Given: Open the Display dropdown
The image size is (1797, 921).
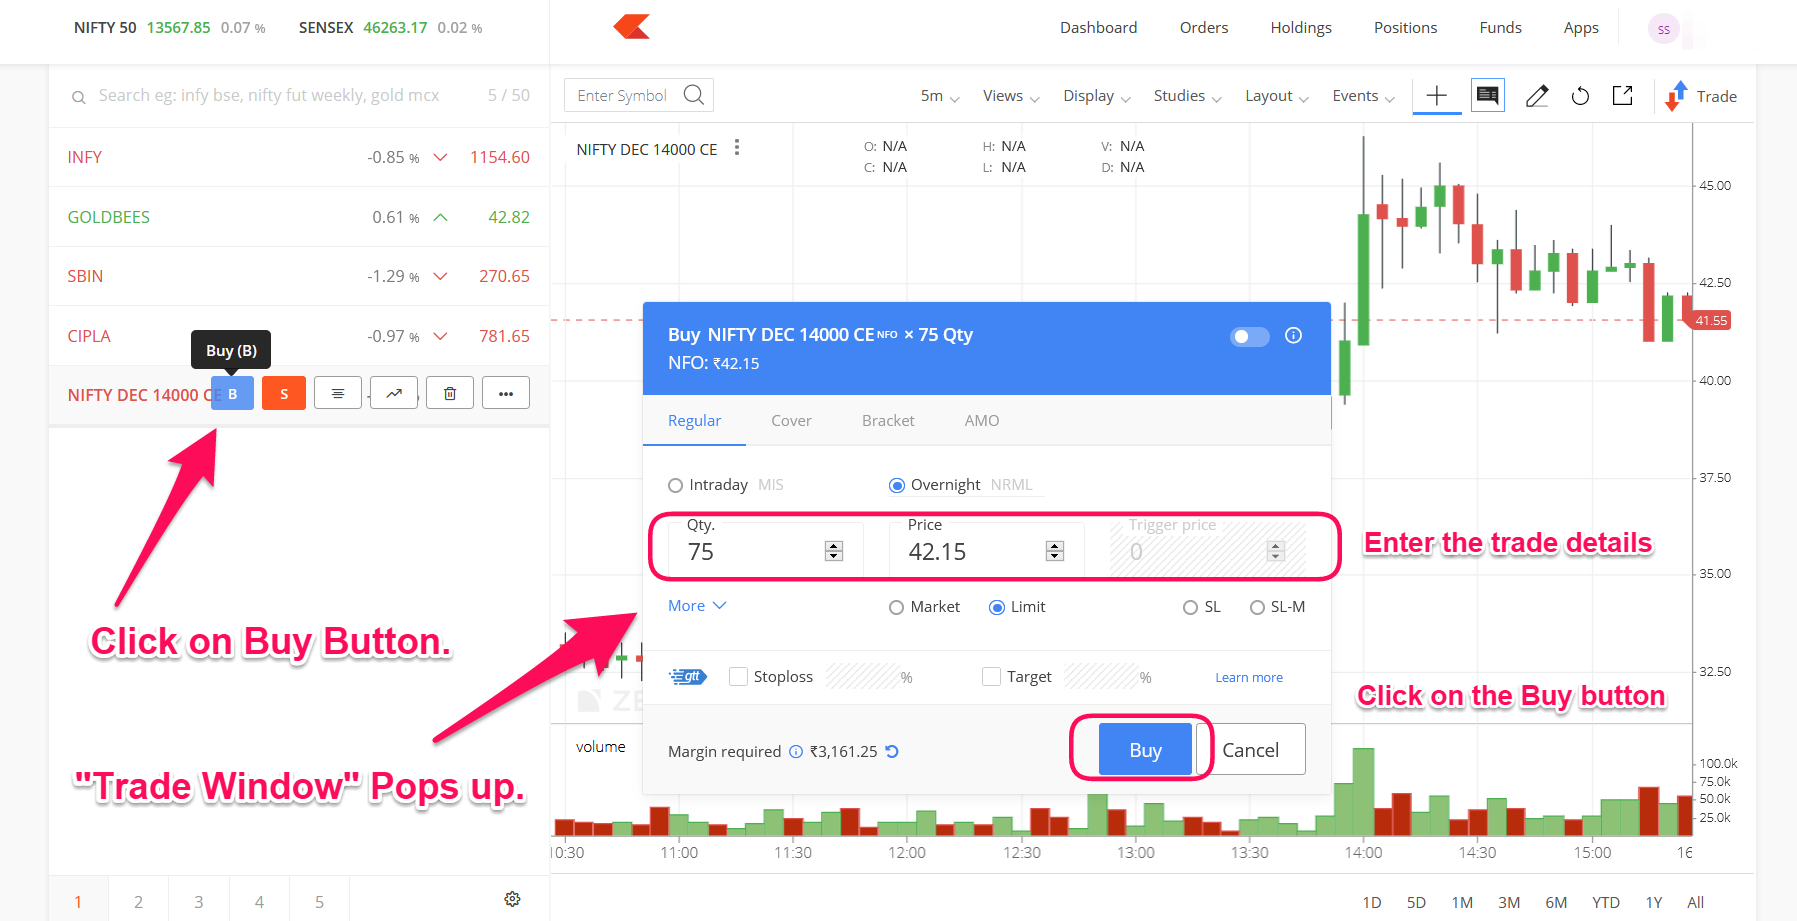Looking at the screenshot, I should click(x=1097, y=96).
